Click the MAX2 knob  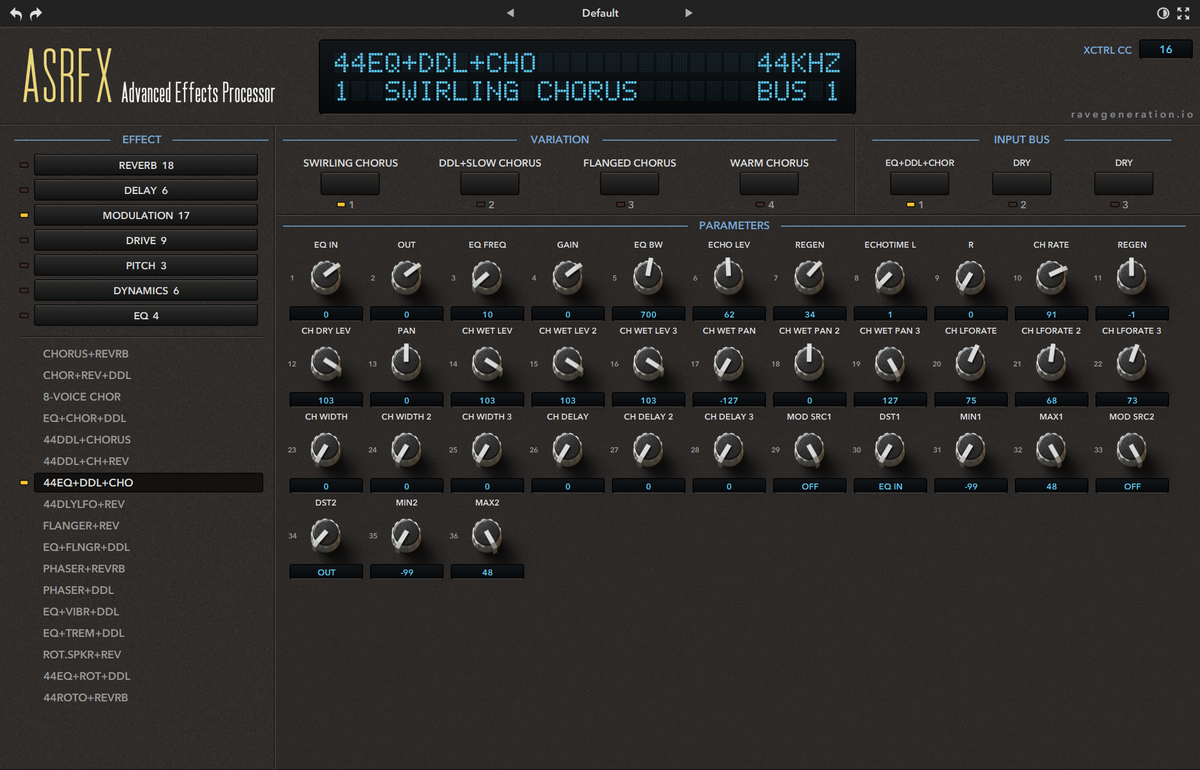pos(486,535)
